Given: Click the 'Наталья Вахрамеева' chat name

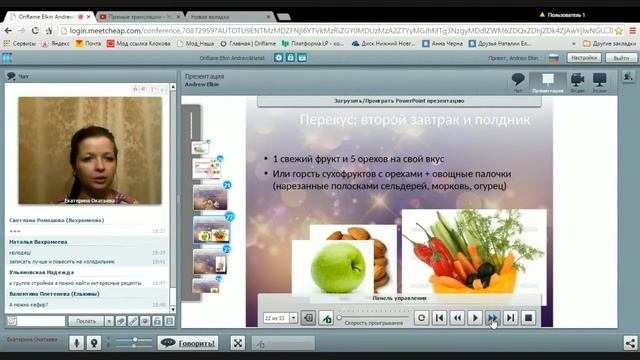Looking at the screenshot, I should coord(38,242).
